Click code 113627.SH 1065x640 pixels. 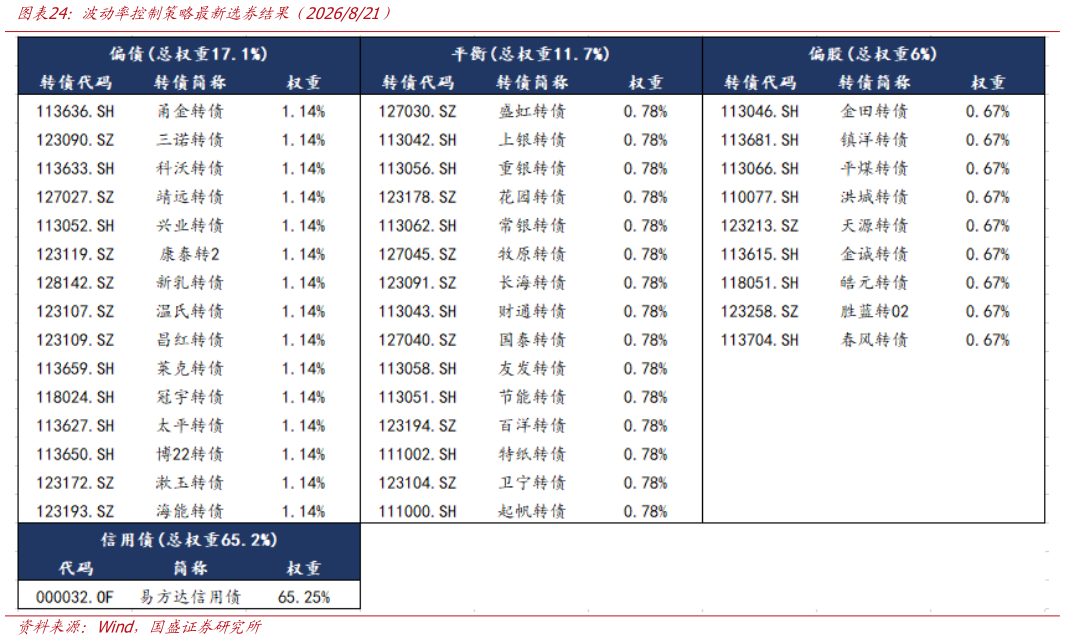75,425
